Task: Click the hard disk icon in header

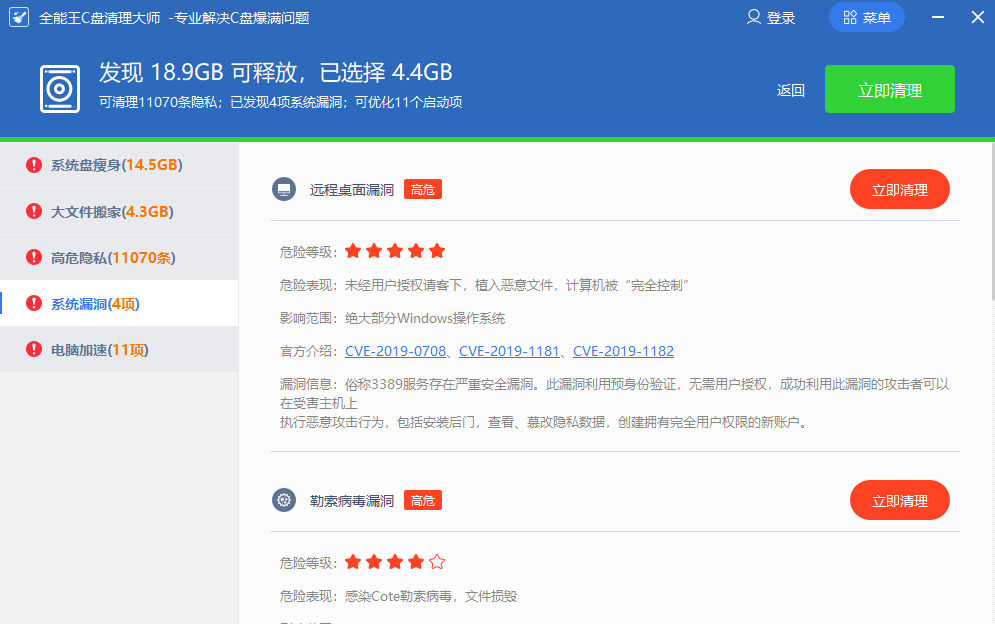Action: [x=60, y=88]
